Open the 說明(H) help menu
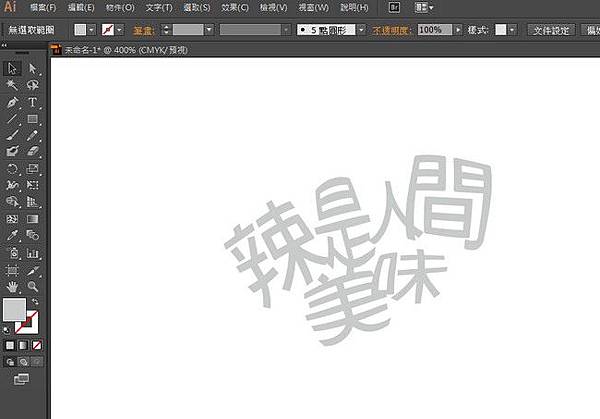The width and height of the screenshot is (600, 419). tap(354, 8)
